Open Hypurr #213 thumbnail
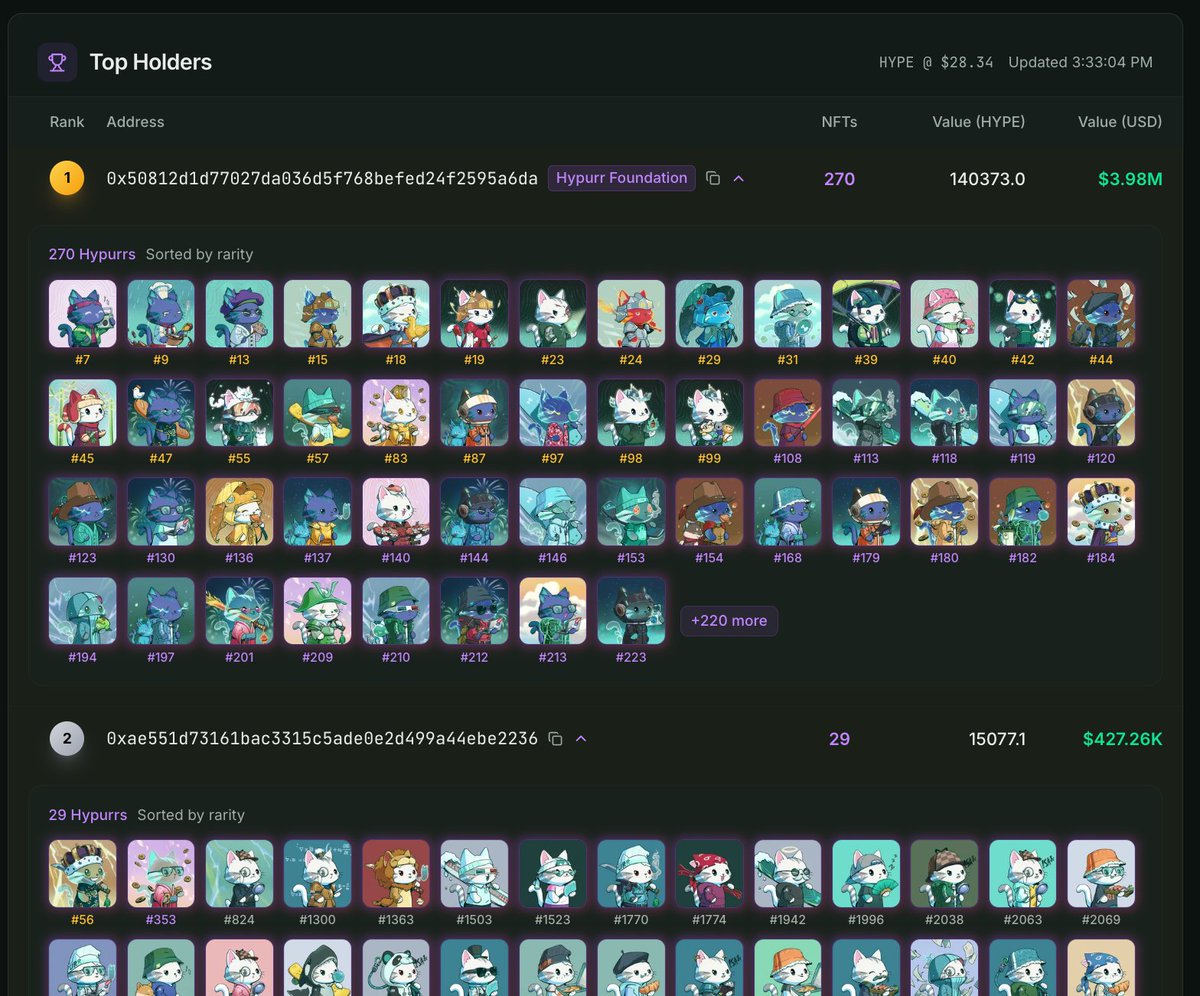Image resolution: width=1200 pixels, height=996 pixels. tap(553, 610)
